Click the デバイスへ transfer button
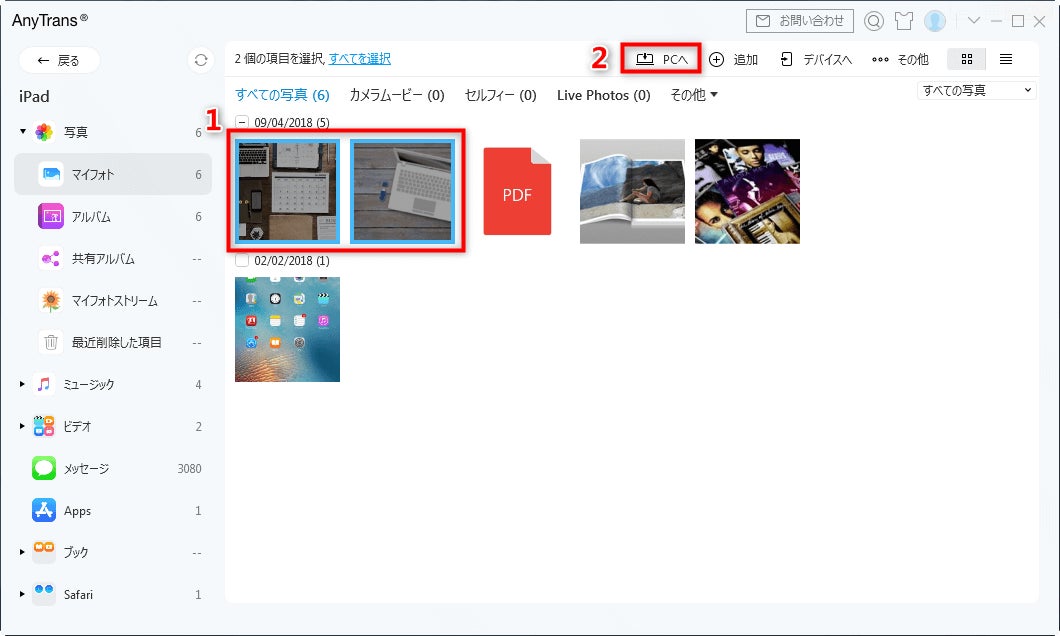 816,59
